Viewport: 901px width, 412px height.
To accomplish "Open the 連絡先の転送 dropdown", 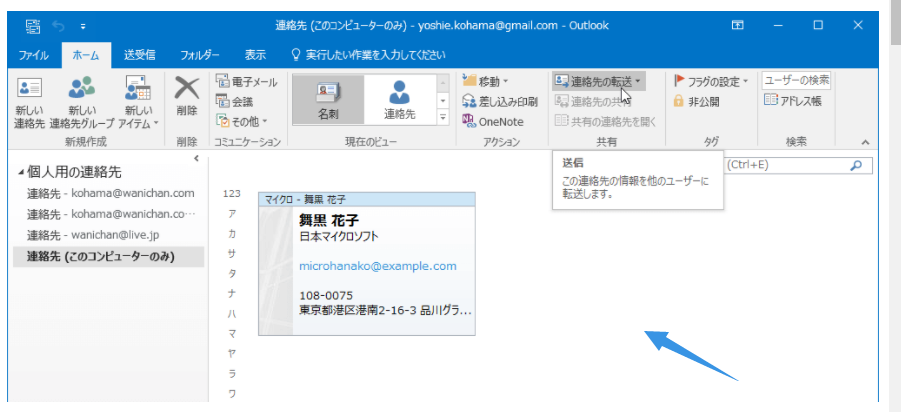I will pos(598,82).
